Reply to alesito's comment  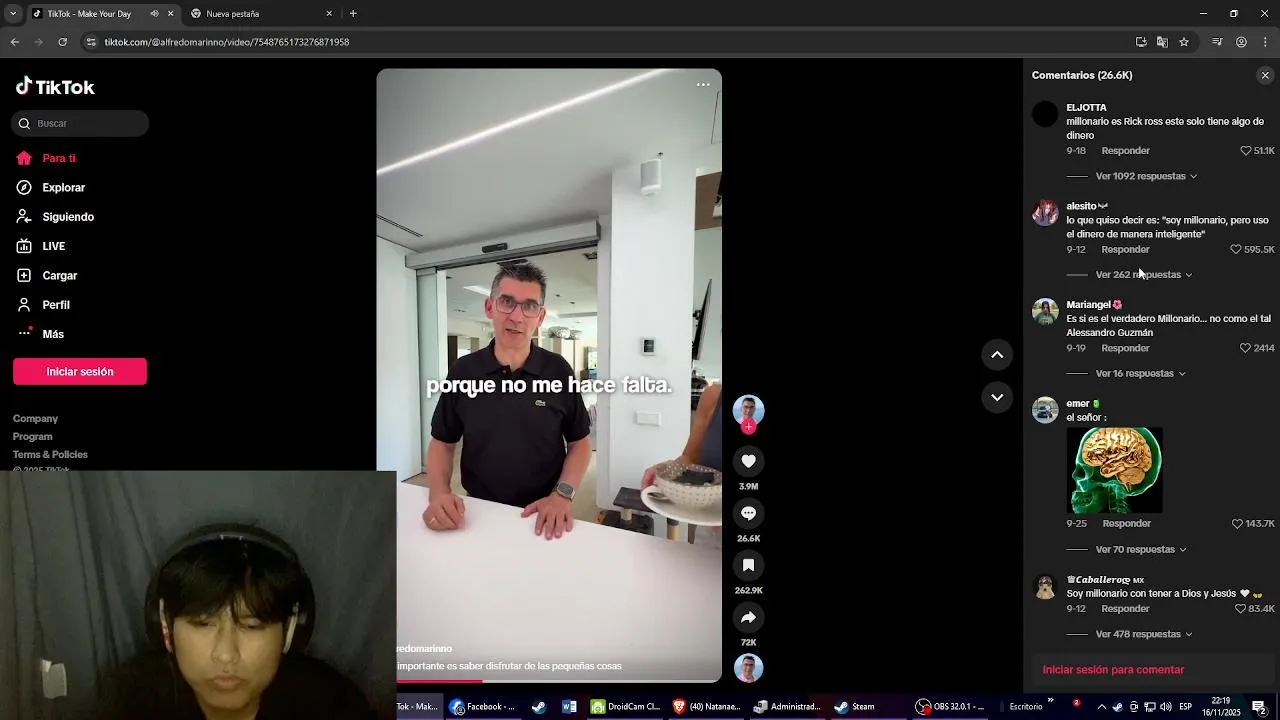(1125, 249)
